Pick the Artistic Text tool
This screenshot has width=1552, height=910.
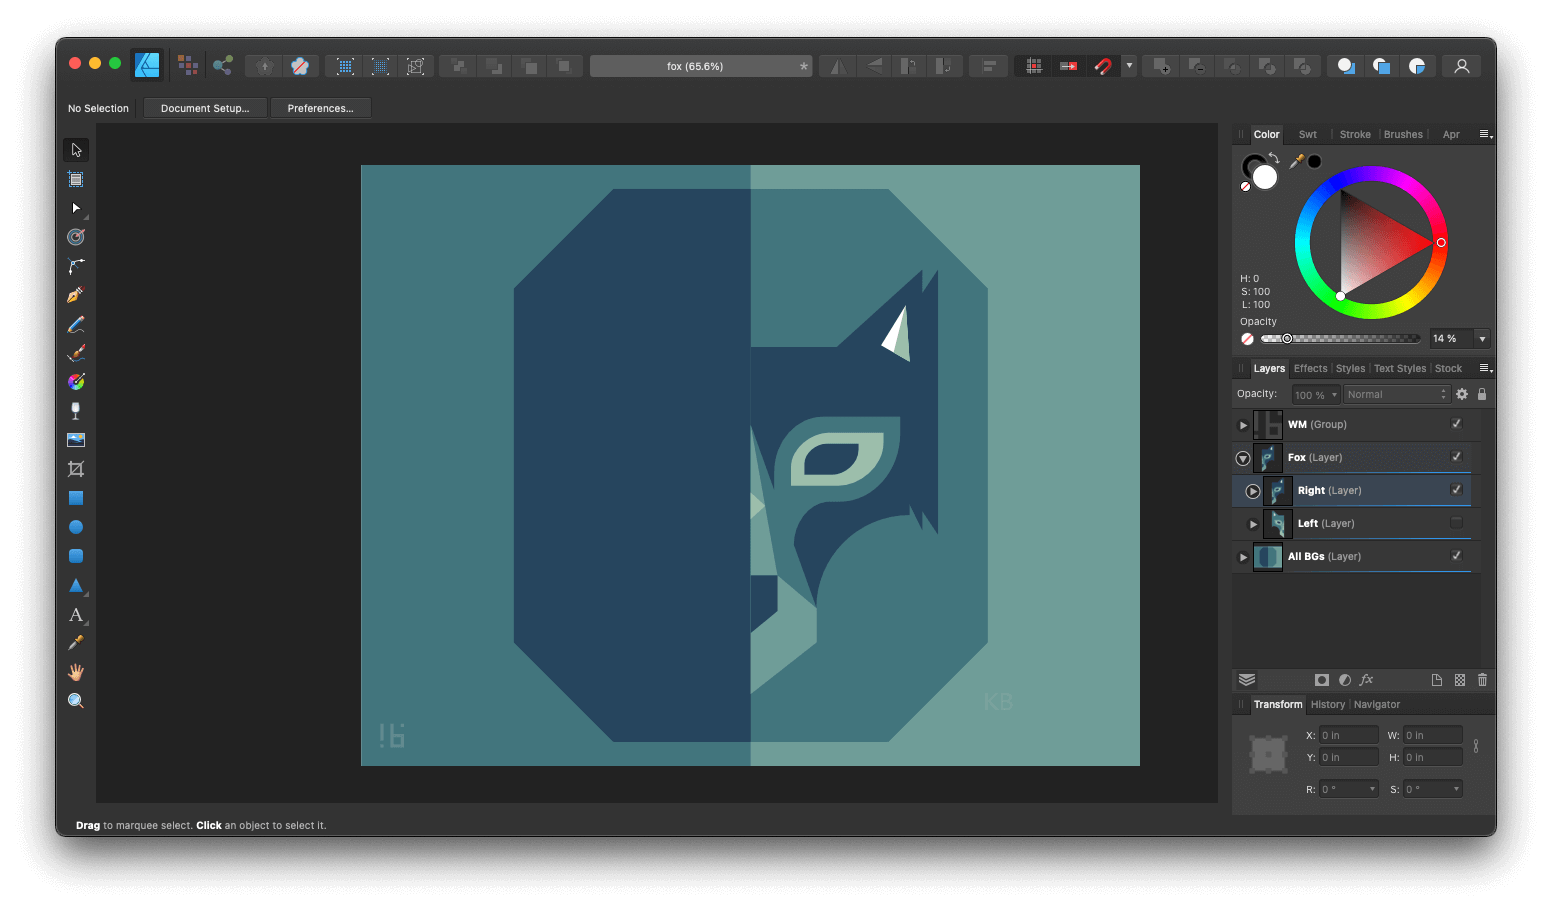point(75,614)
